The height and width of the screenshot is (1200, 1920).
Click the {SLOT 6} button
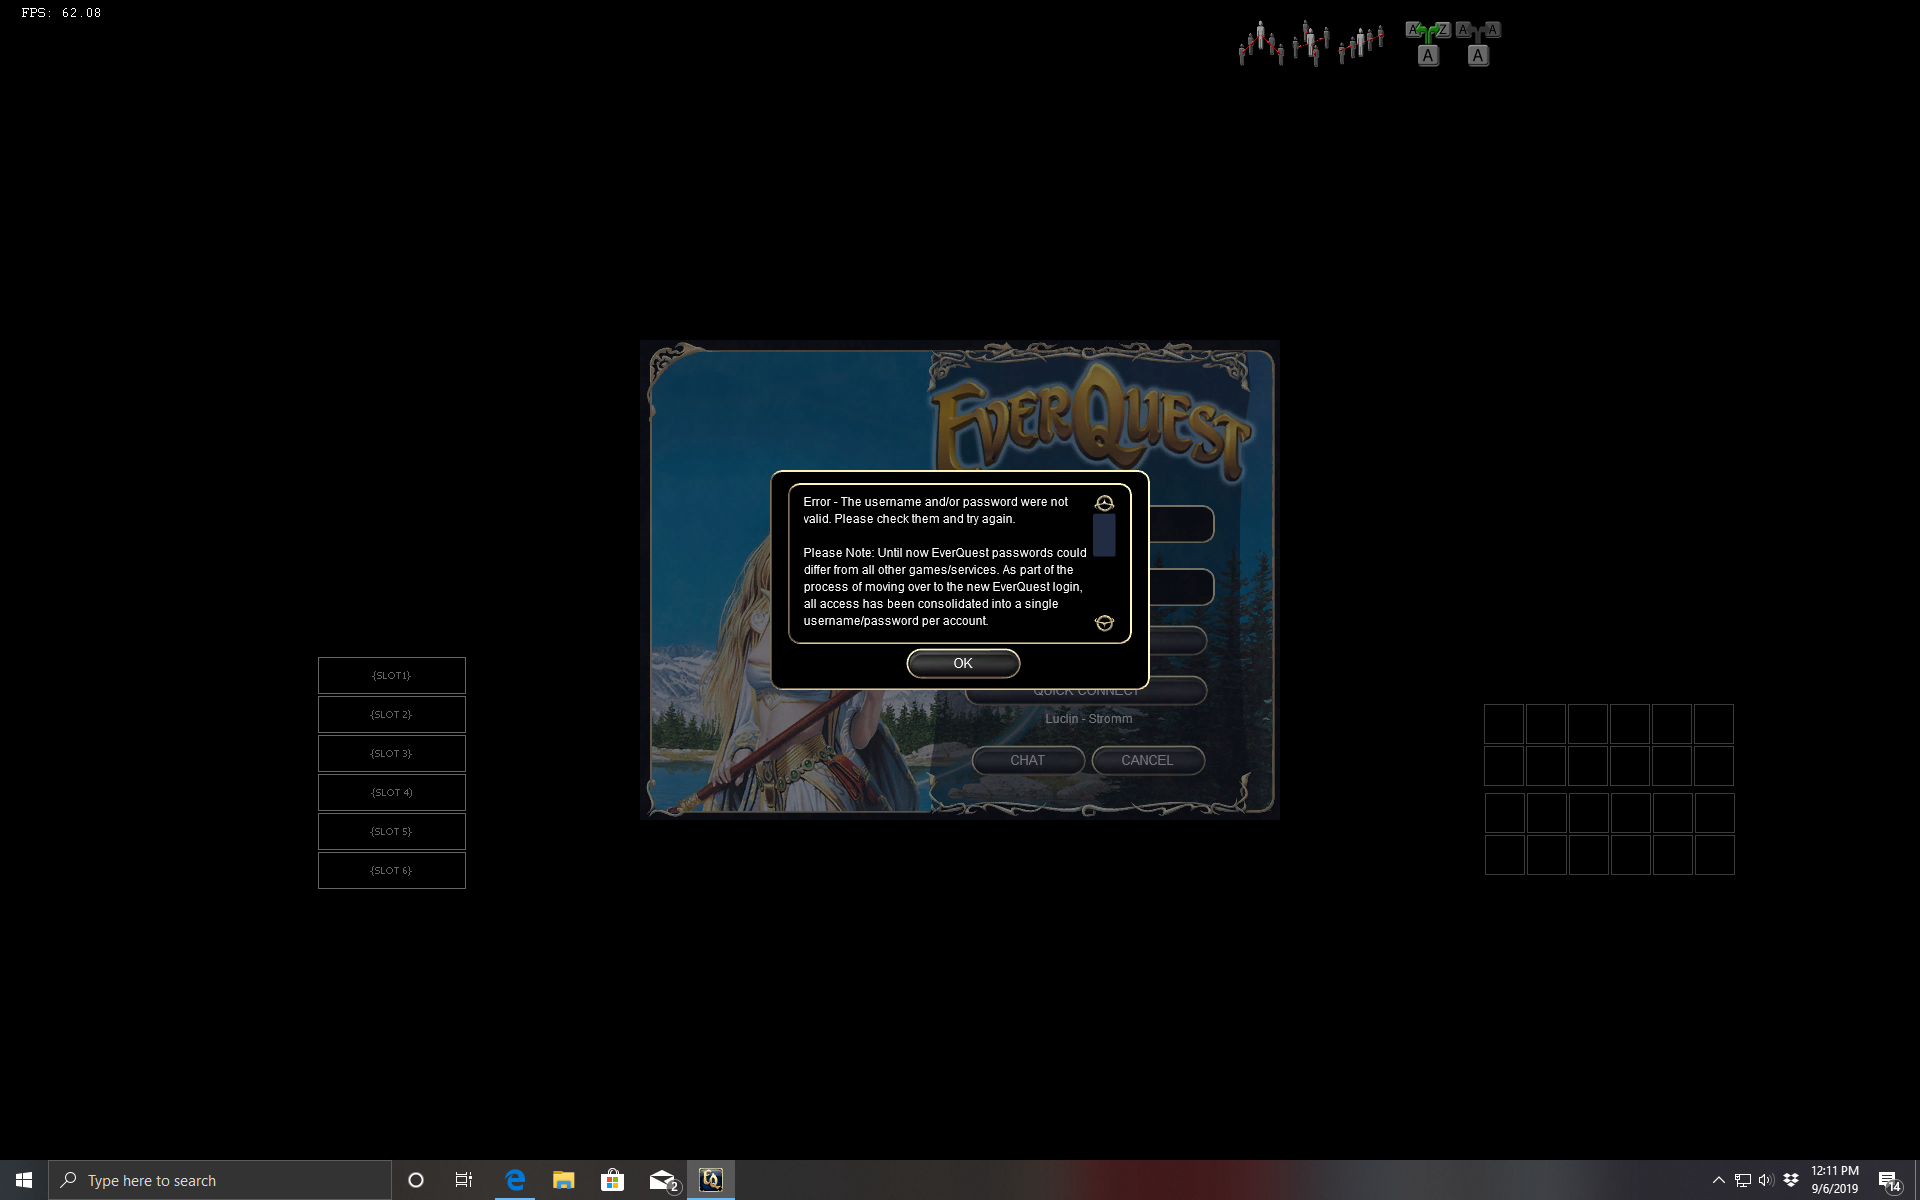[392, 870]
